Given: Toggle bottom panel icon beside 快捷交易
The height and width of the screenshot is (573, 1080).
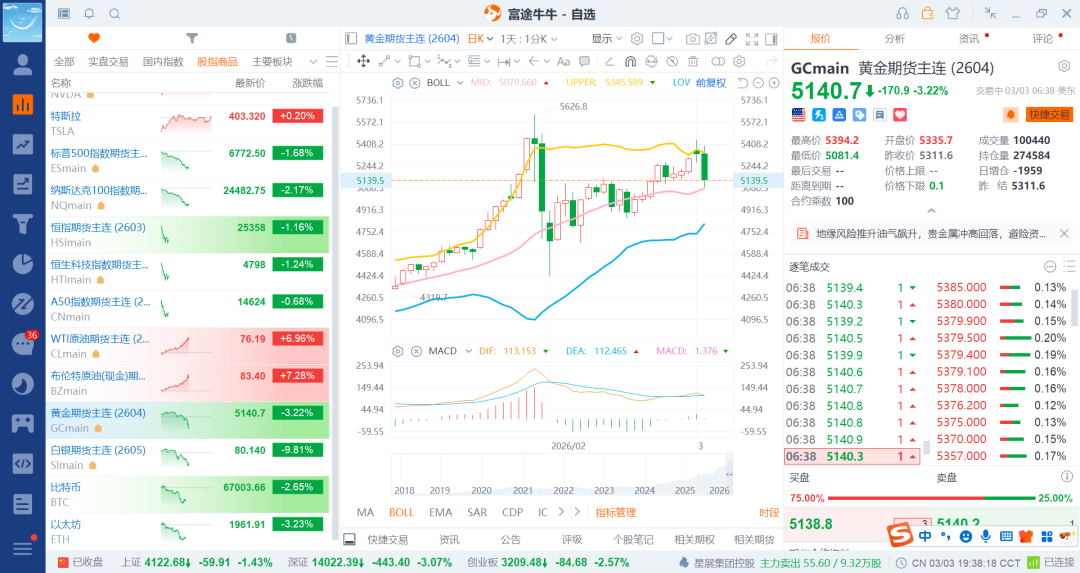Looking at the screenshot, I should point(349,539).
